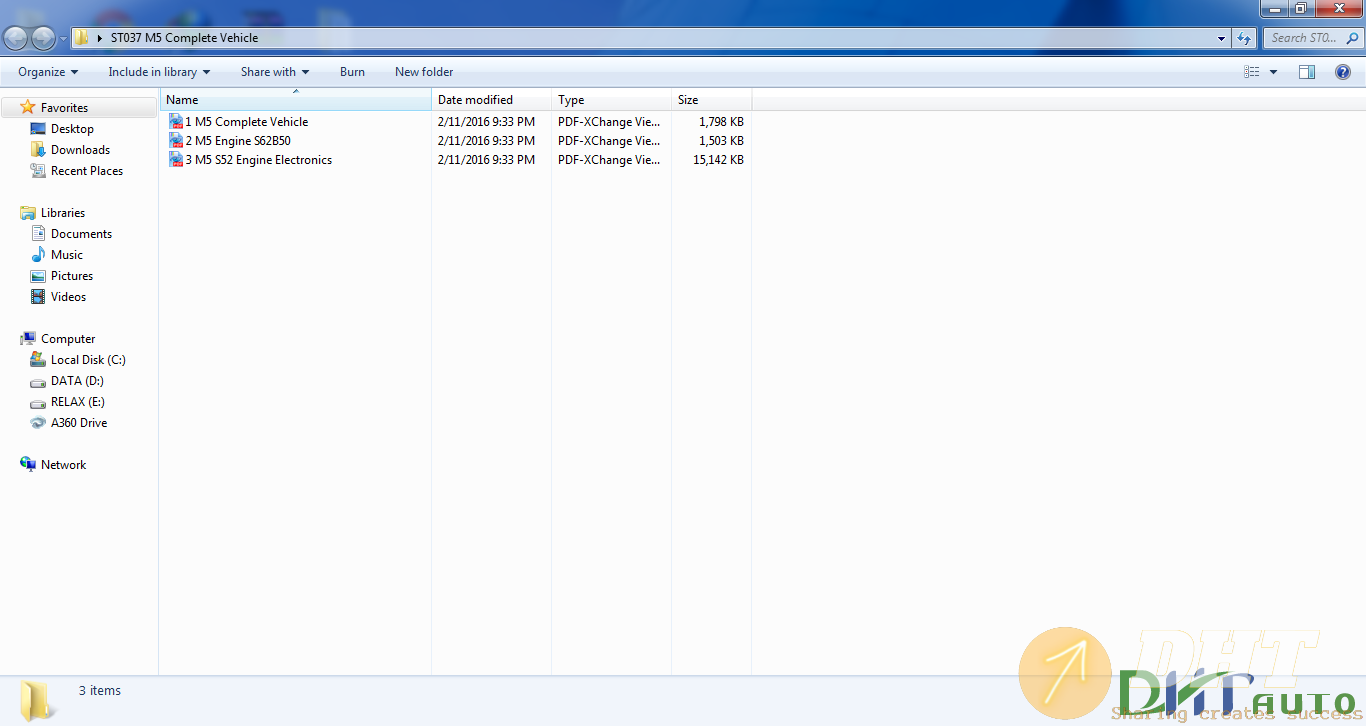
Task: Click the Change your view icon
Action: click(1251, 72)
